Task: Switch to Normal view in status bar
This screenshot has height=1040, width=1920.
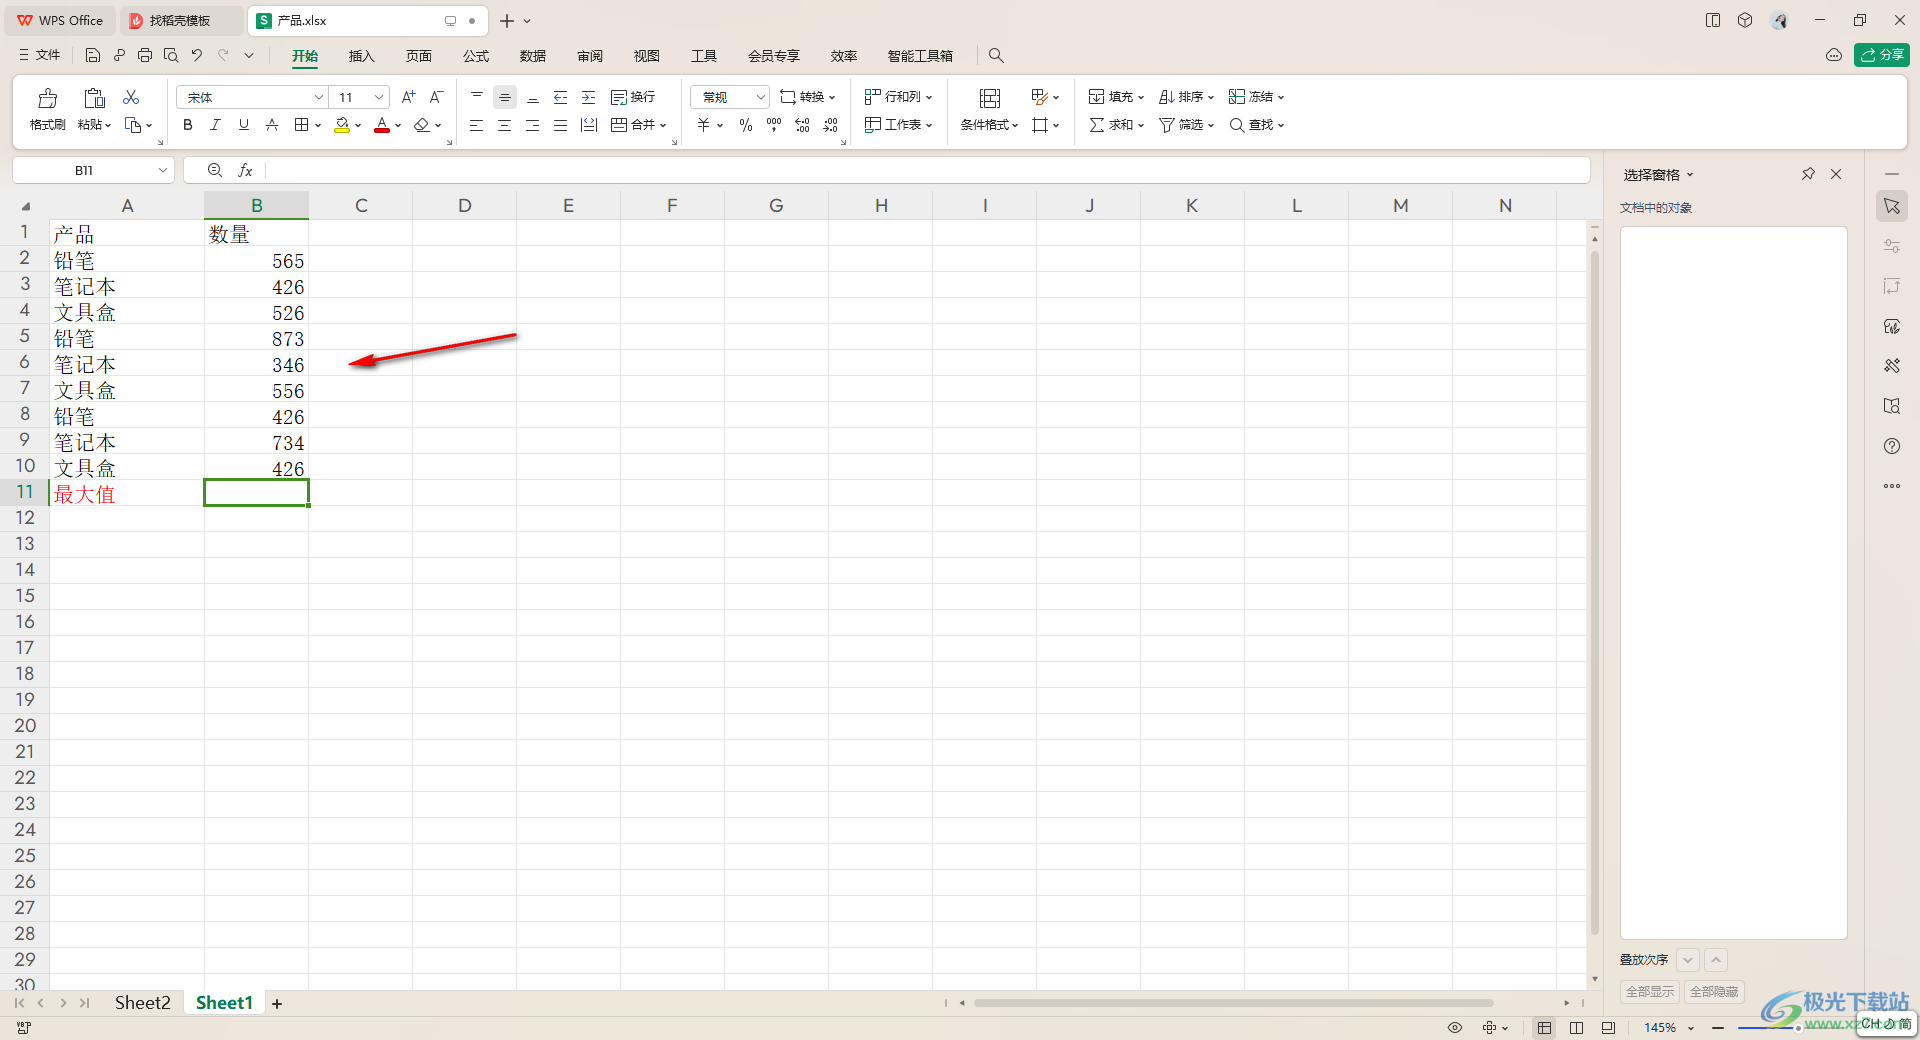Action: tap(1545, 1027)
